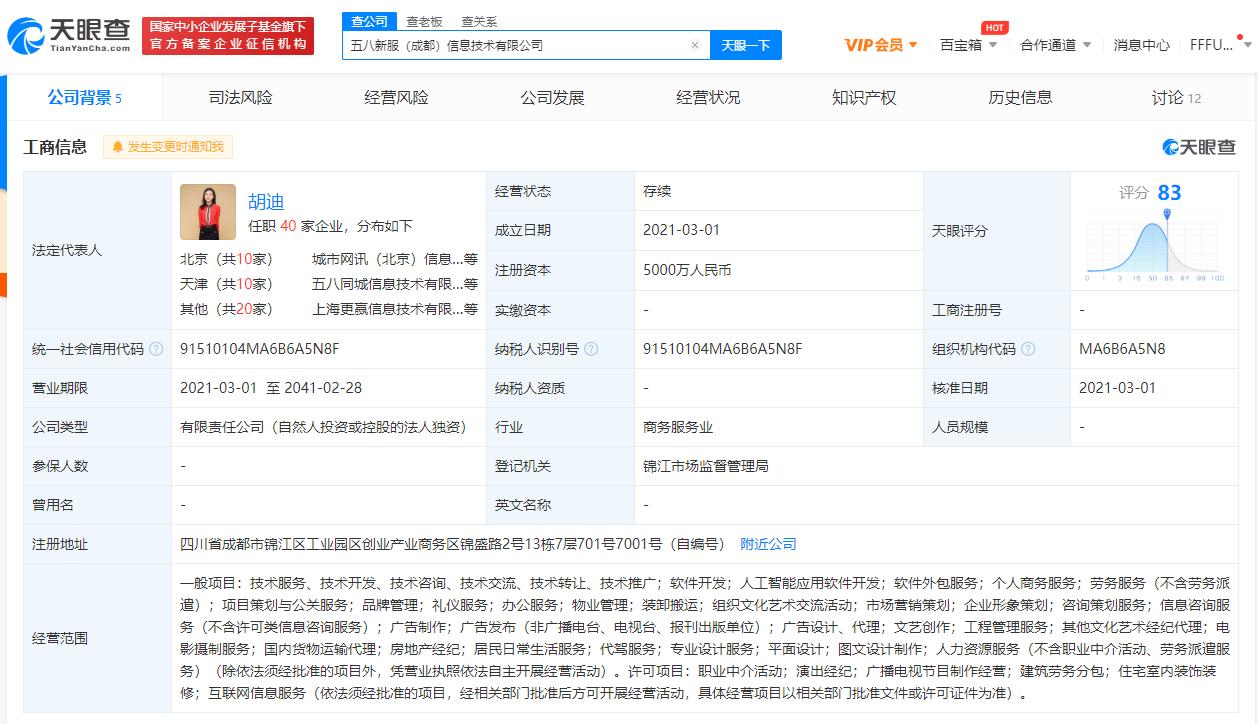Open legal representative 胡迪's profile link
1258x724 pixels.
(266, 201)
